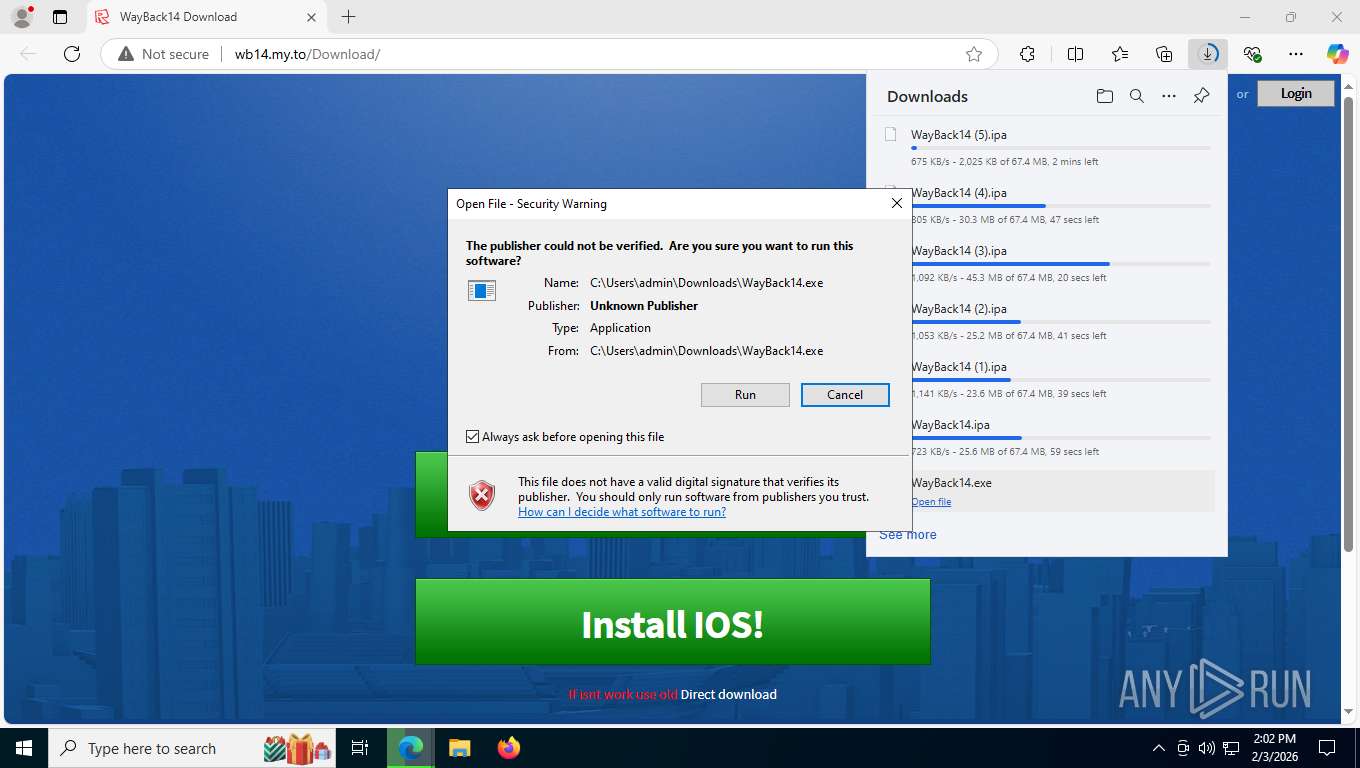1360x768 pixels.
Task: Open More options in Downloads panel
Action: (x=1169, y=96)
